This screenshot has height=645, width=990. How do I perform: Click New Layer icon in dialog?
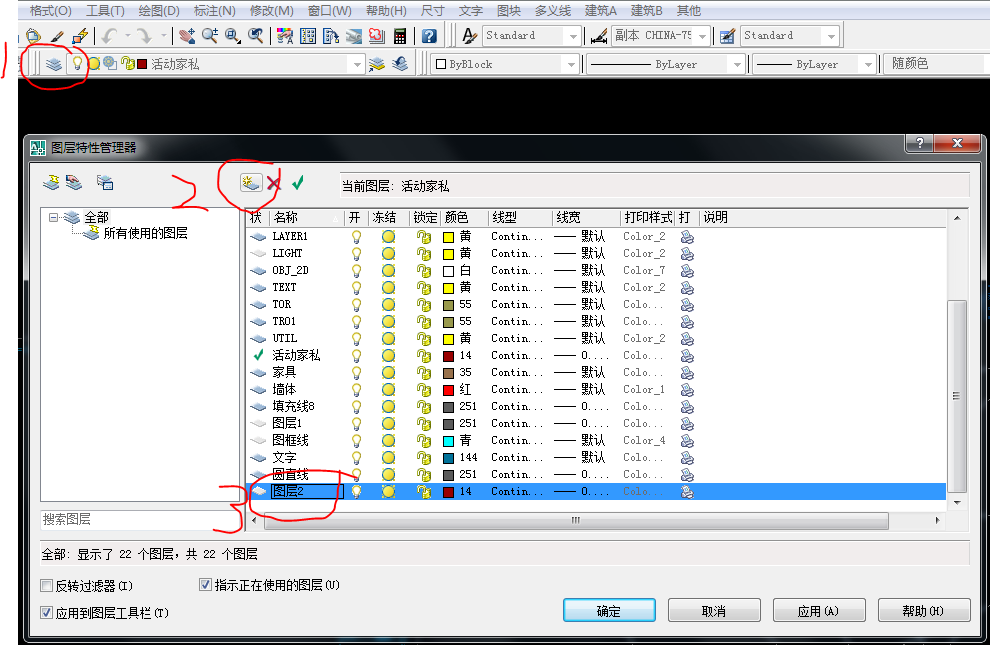point(251,183)
